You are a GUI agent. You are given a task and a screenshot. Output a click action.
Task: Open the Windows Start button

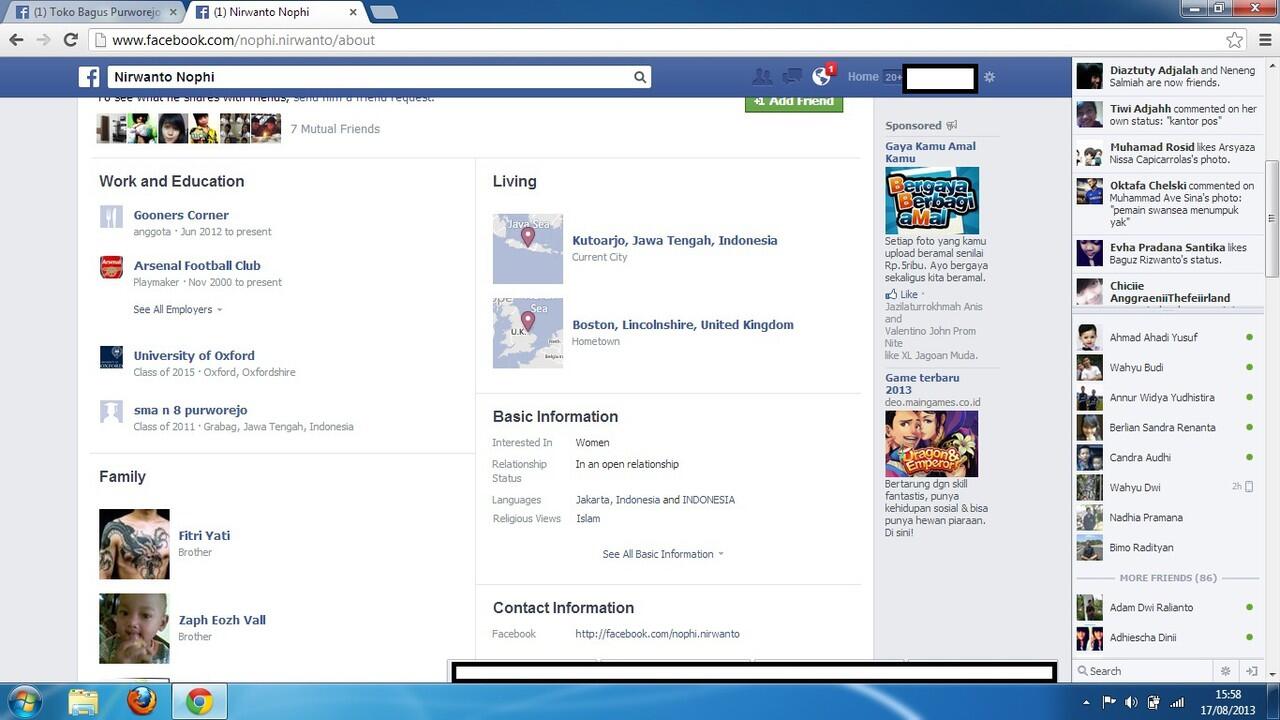pos(22,702)
